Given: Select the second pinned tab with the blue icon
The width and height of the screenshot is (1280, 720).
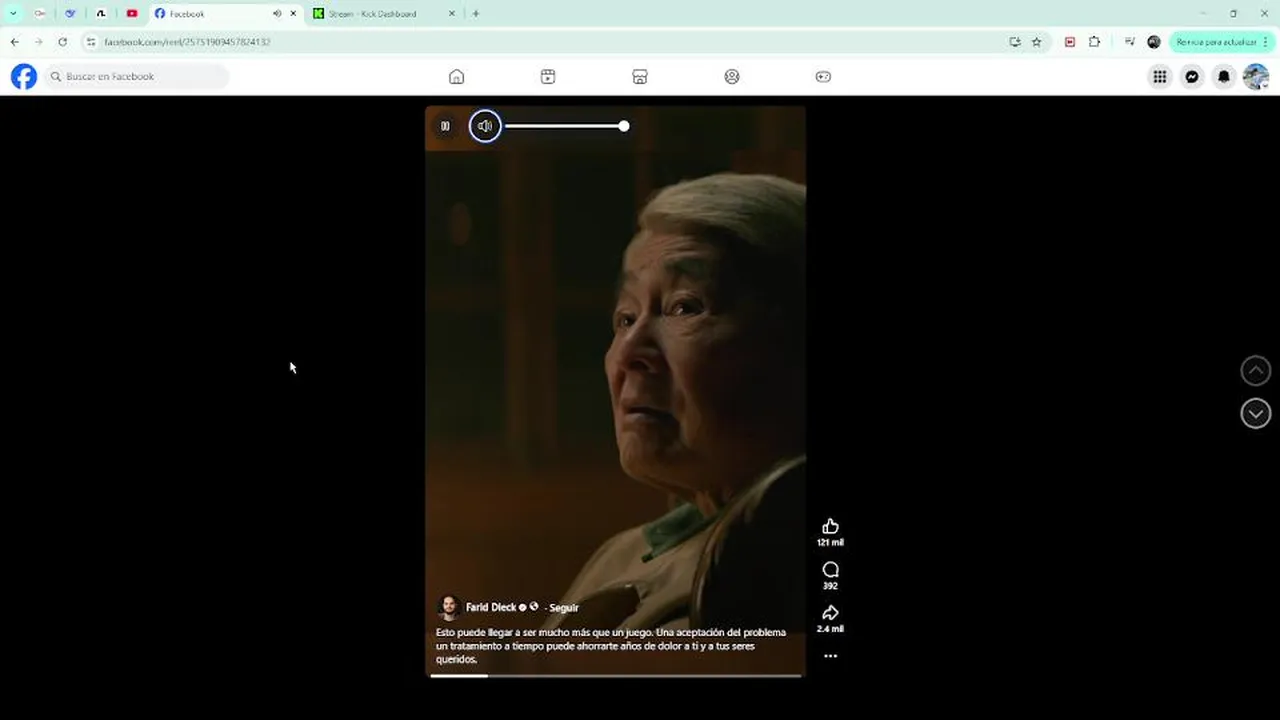Looking at the screenshot, I should (x=70, y=14).
